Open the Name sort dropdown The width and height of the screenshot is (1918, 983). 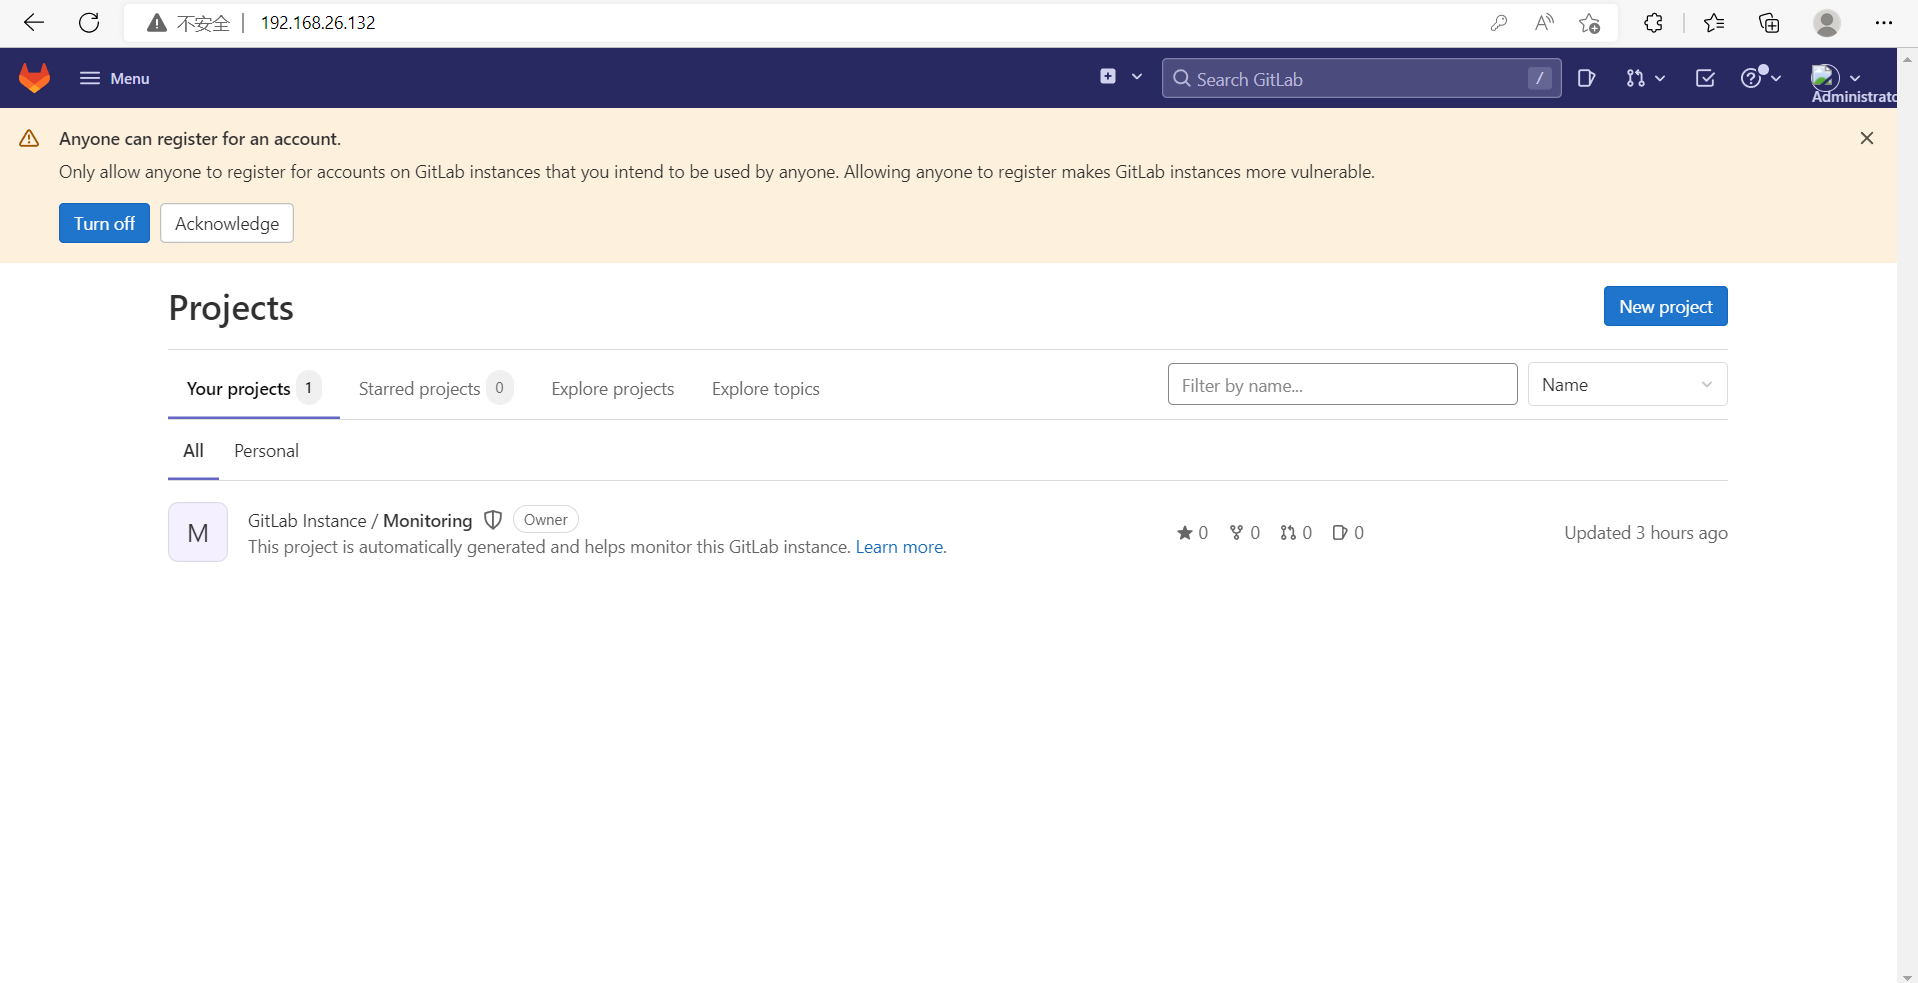tap(1627, 384)
